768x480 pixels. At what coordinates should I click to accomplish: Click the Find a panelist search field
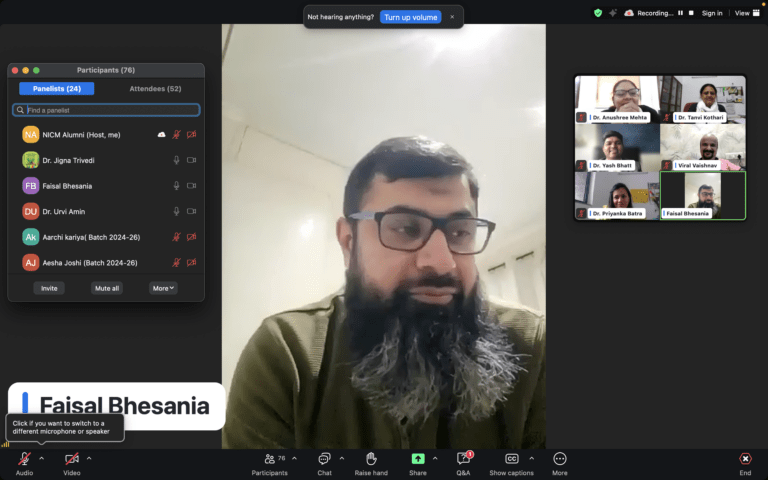pos(106,110)
